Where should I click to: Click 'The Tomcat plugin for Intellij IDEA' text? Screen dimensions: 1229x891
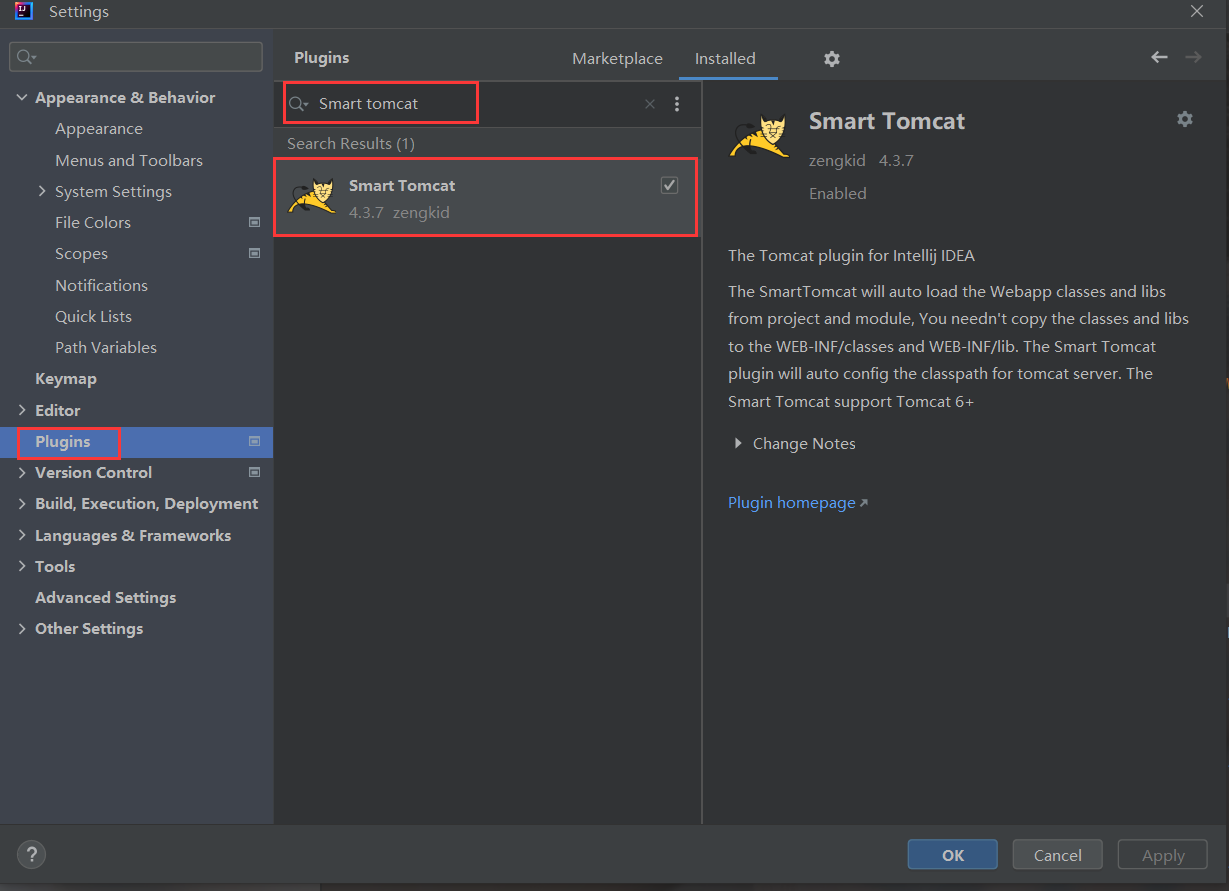click(x=851, y=255)
